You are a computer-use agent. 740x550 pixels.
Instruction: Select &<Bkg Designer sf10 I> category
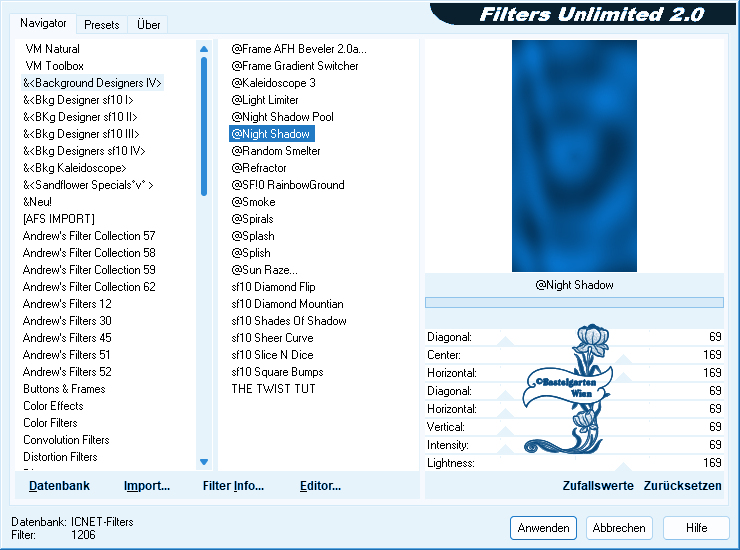(78, 100)
